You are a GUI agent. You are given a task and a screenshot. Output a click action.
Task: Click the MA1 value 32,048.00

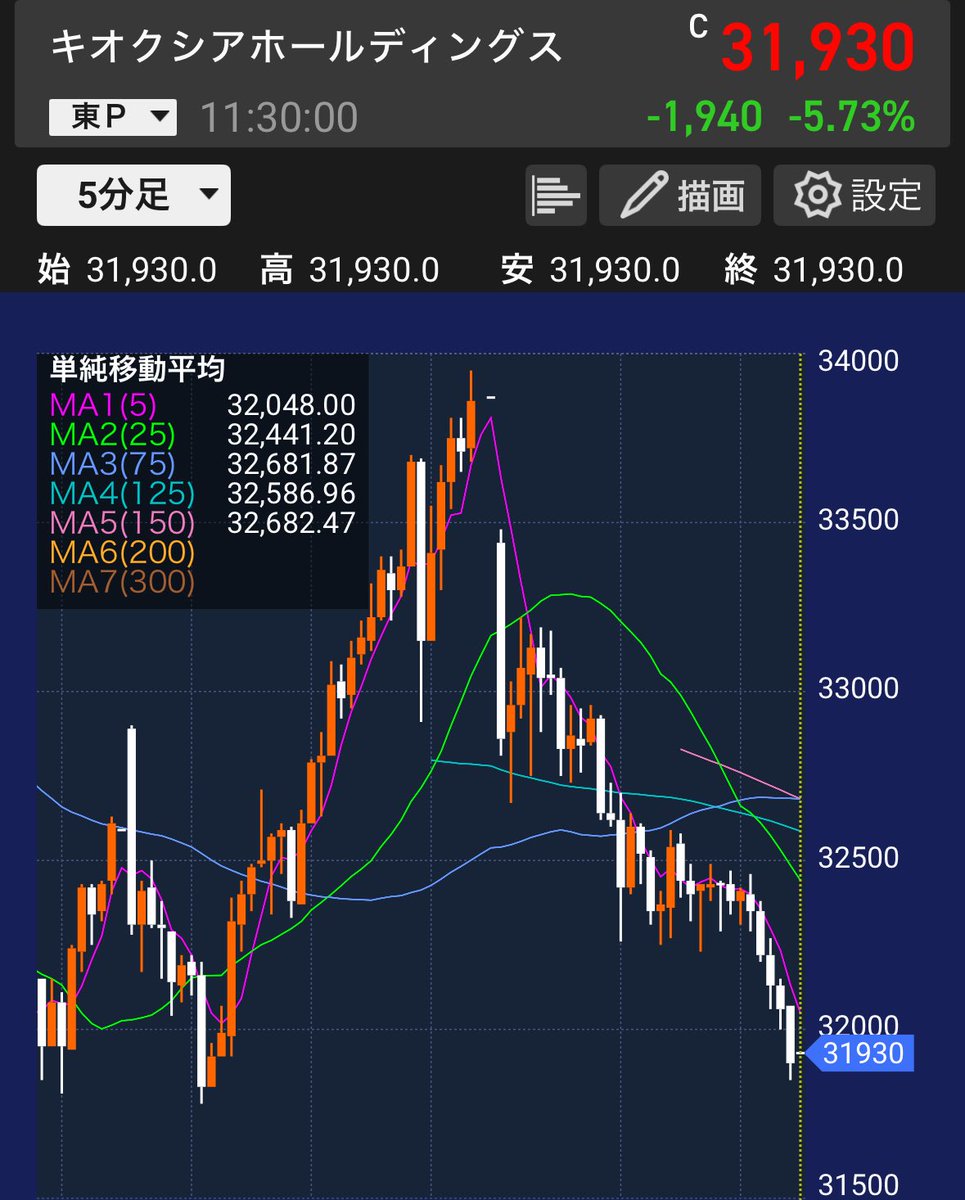tap(291, 404)
